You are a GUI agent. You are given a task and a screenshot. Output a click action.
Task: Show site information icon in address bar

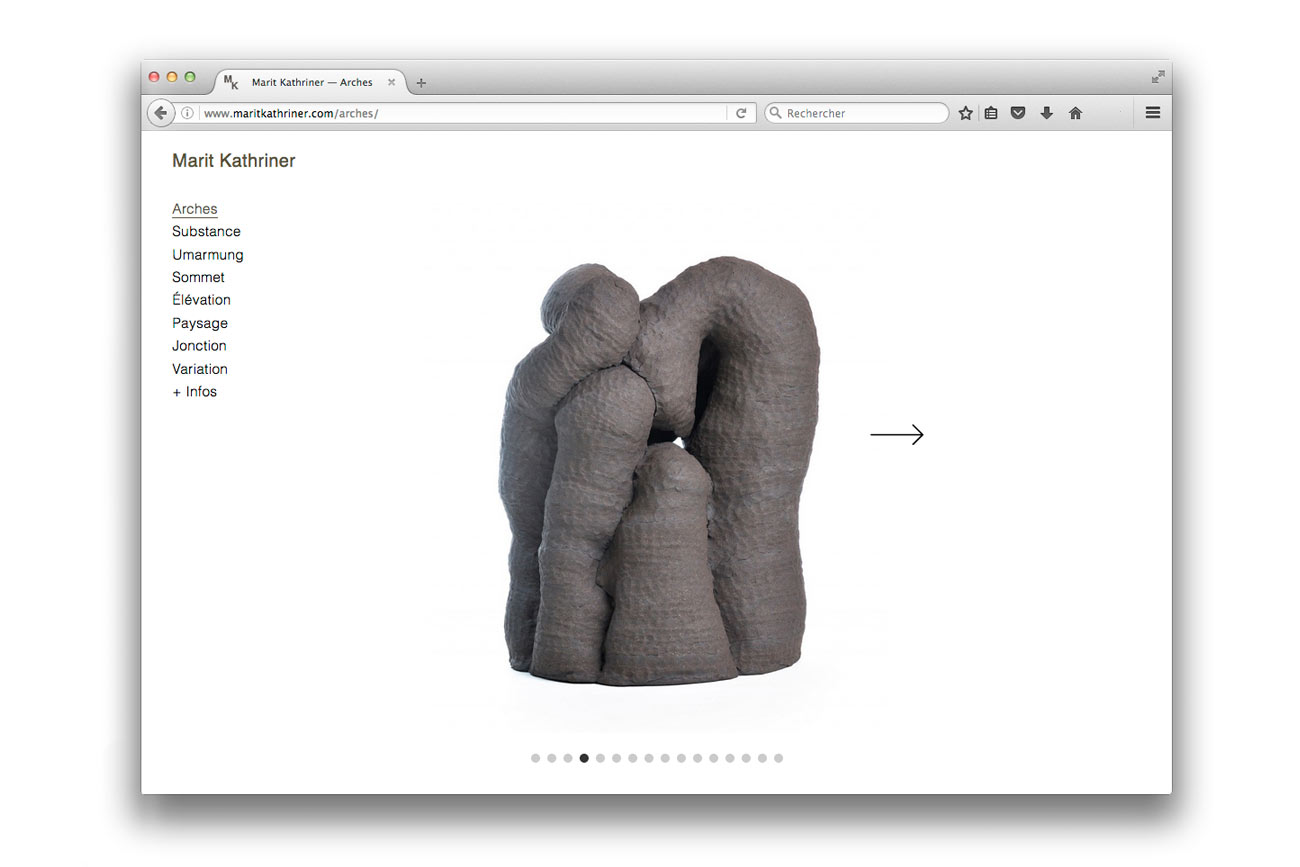pyautogui.click(x=187, y=113)
